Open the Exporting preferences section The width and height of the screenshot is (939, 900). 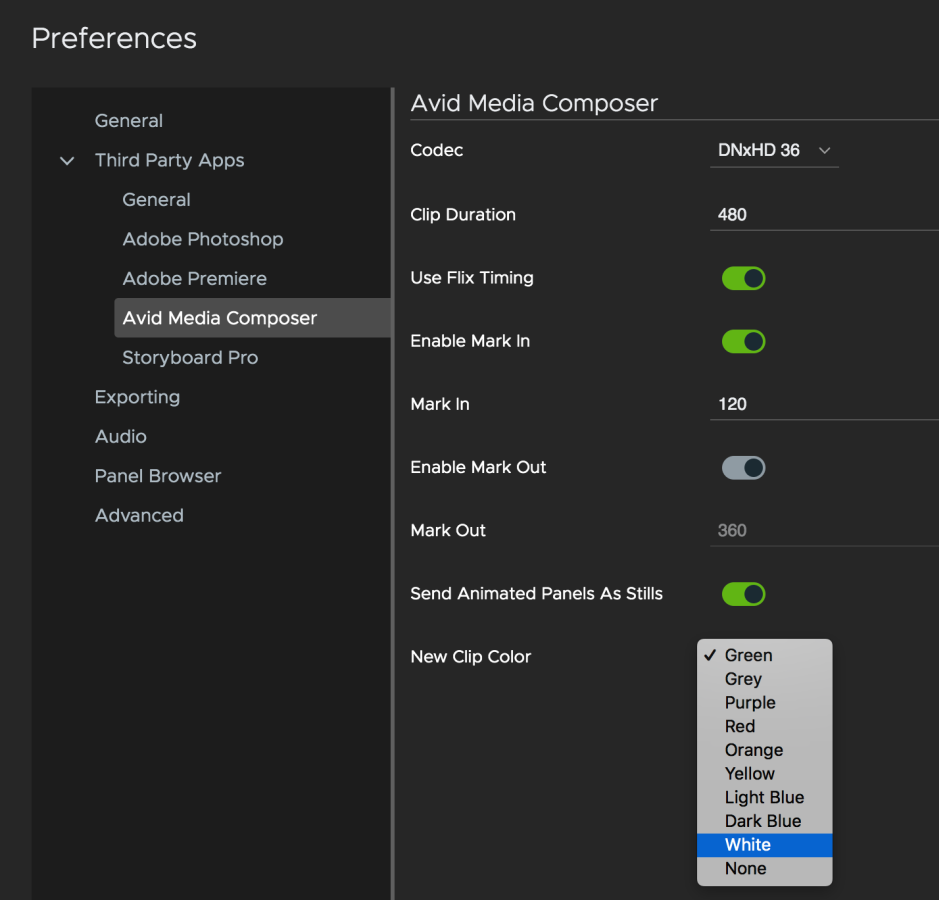[137, 397]
